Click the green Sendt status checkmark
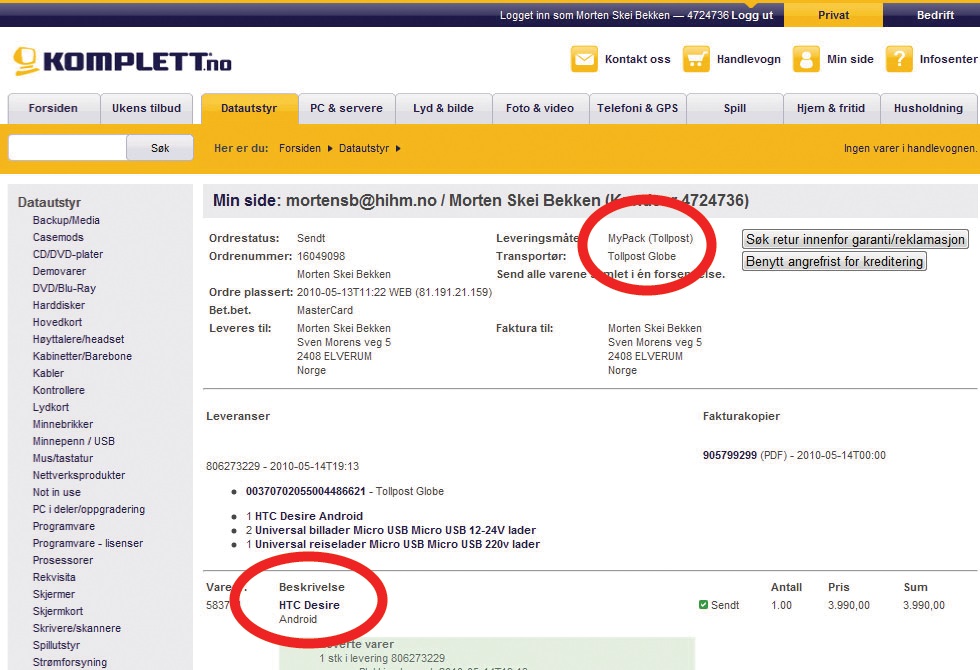 (x=704, y=605)
